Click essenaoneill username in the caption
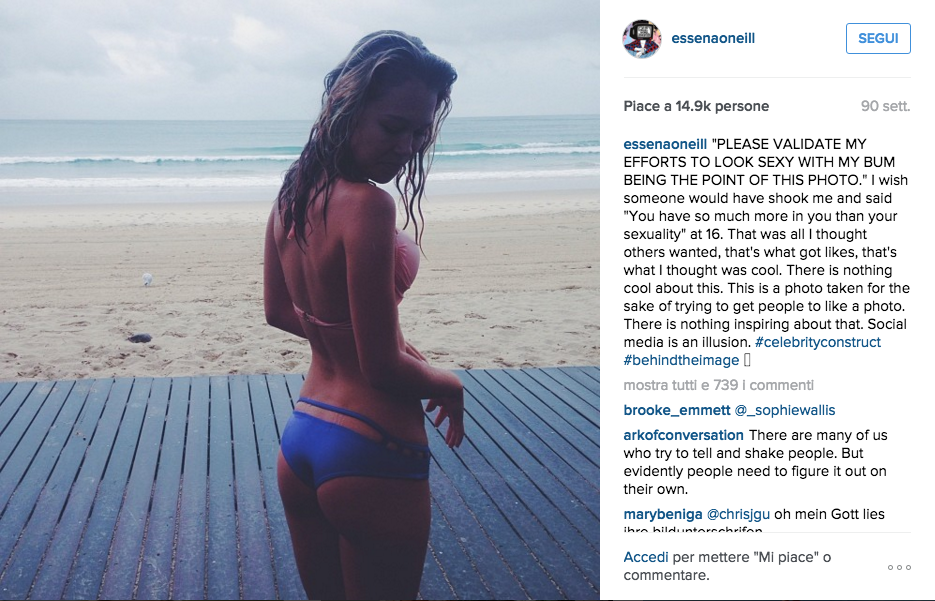 (x=665, y=144)
